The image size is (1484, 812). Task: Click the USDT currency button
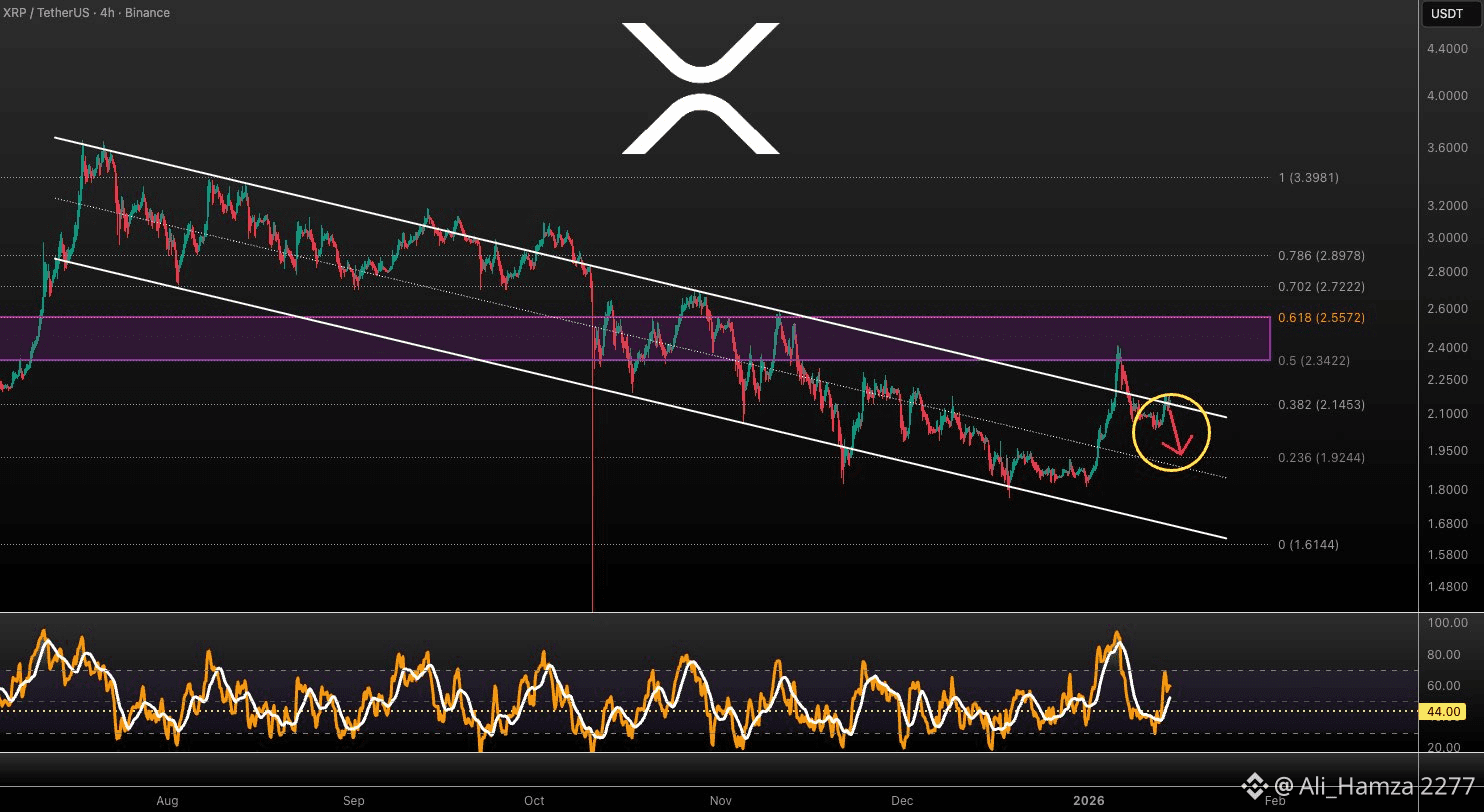tap(1449, 13)
